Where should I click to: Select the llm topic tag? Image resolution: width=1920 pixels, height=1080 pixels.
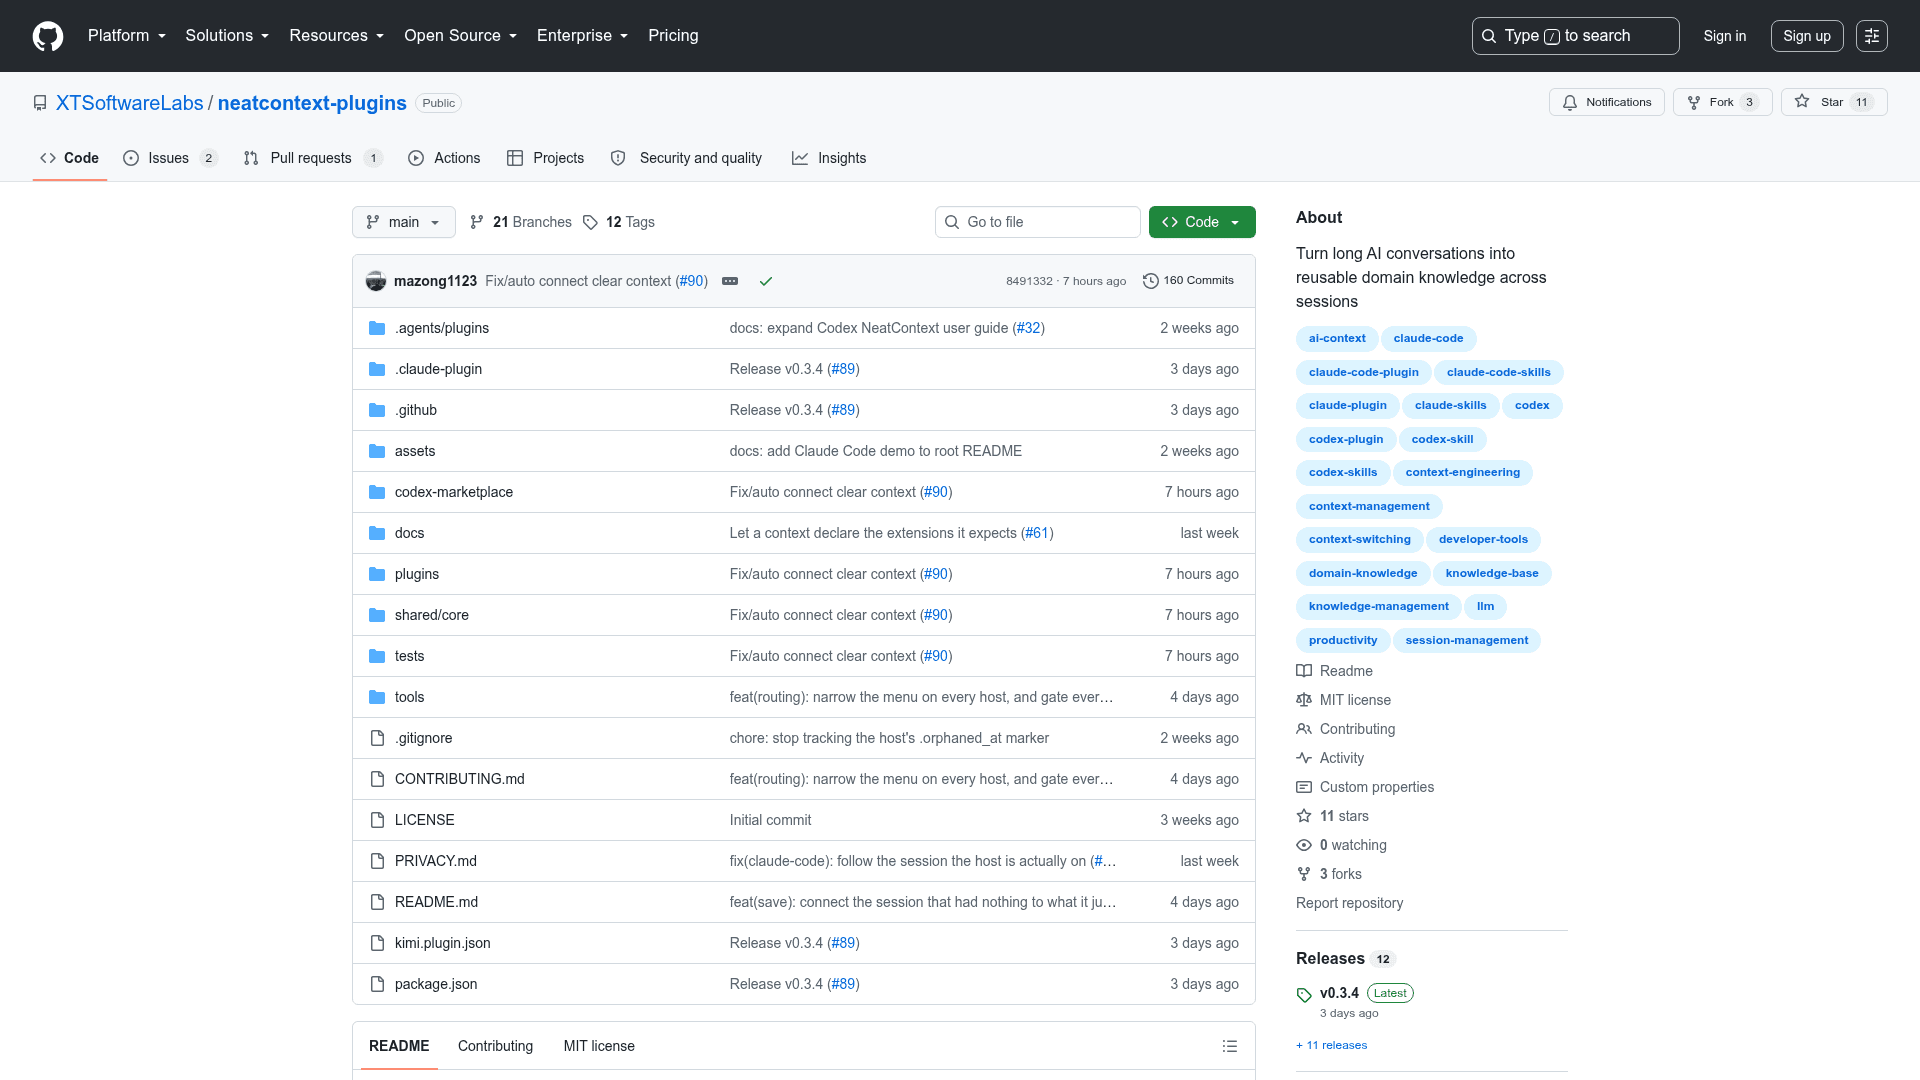[1485, 606]
